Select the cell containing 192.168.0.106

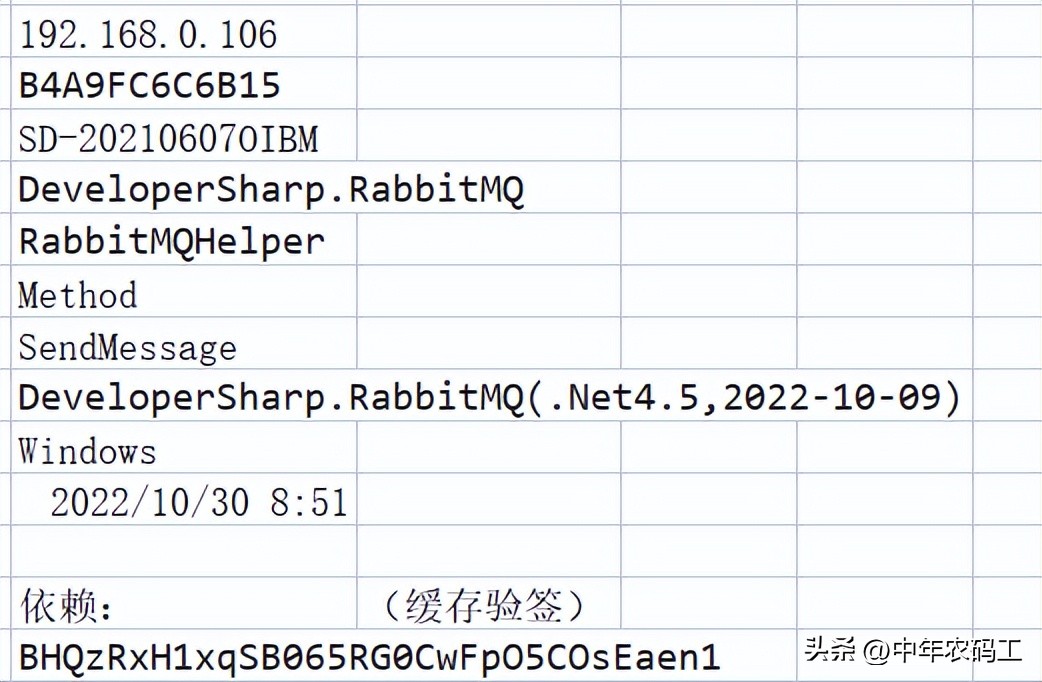click(x=148, y=35)
